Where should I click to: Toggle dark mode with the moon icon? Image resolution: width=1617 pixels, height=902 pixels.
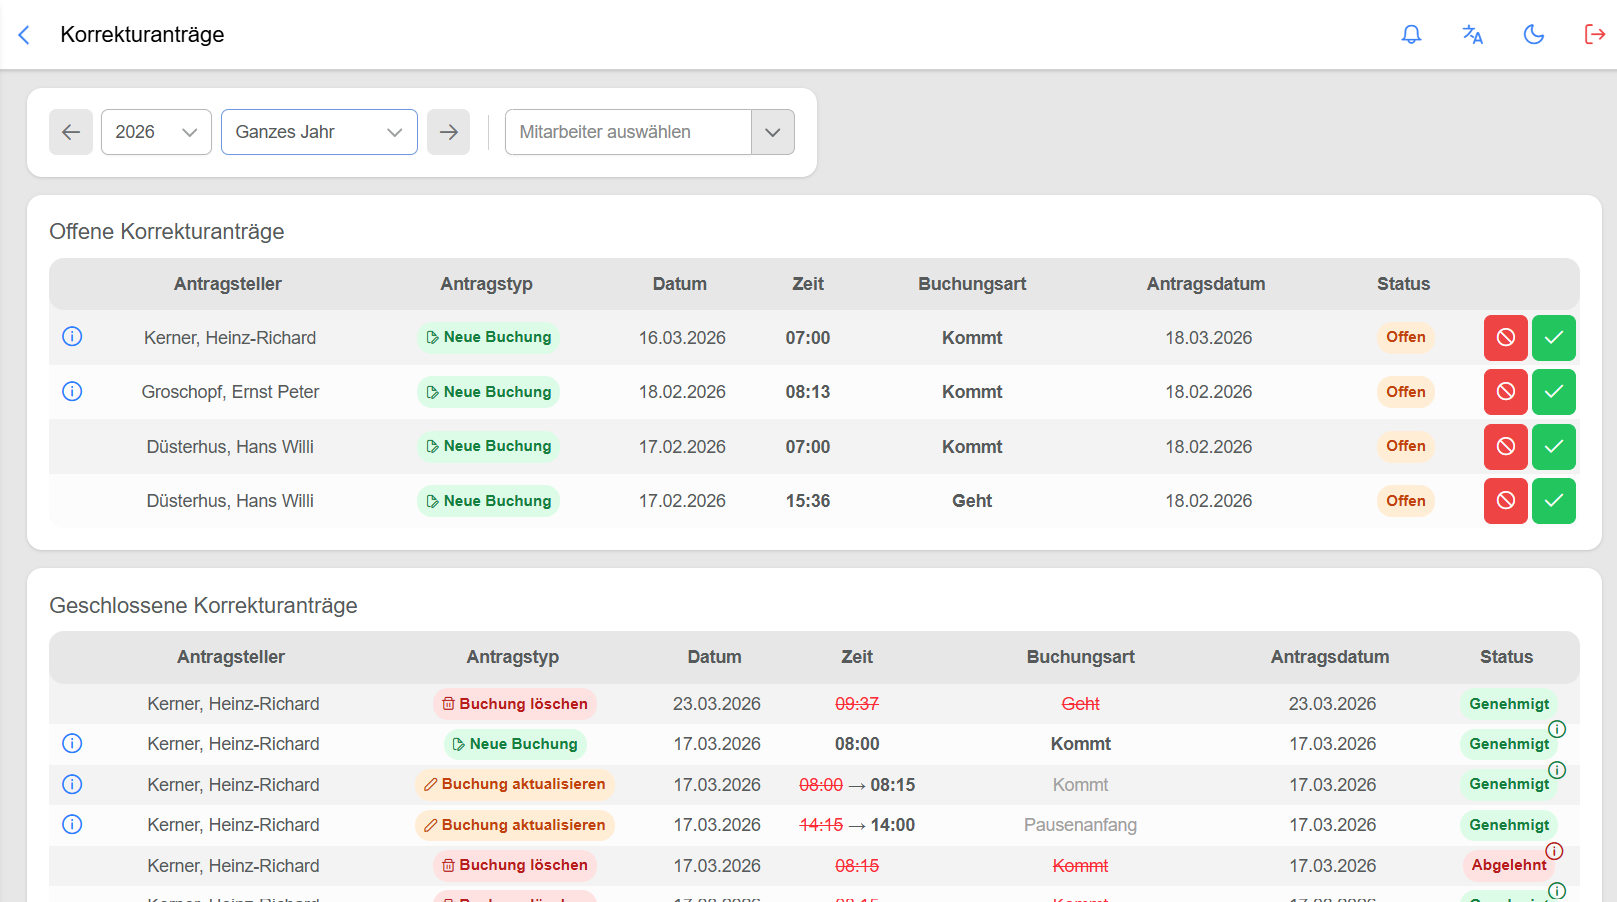1533,35
